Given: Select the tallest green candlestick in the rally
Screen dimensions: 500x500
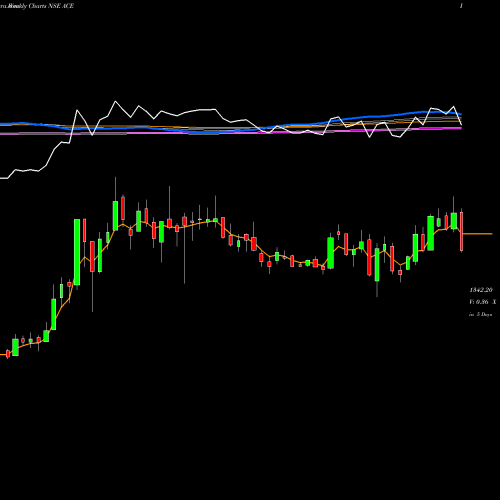Looking at the screenshot, I should pyautogui.click(x=77, y=252).
